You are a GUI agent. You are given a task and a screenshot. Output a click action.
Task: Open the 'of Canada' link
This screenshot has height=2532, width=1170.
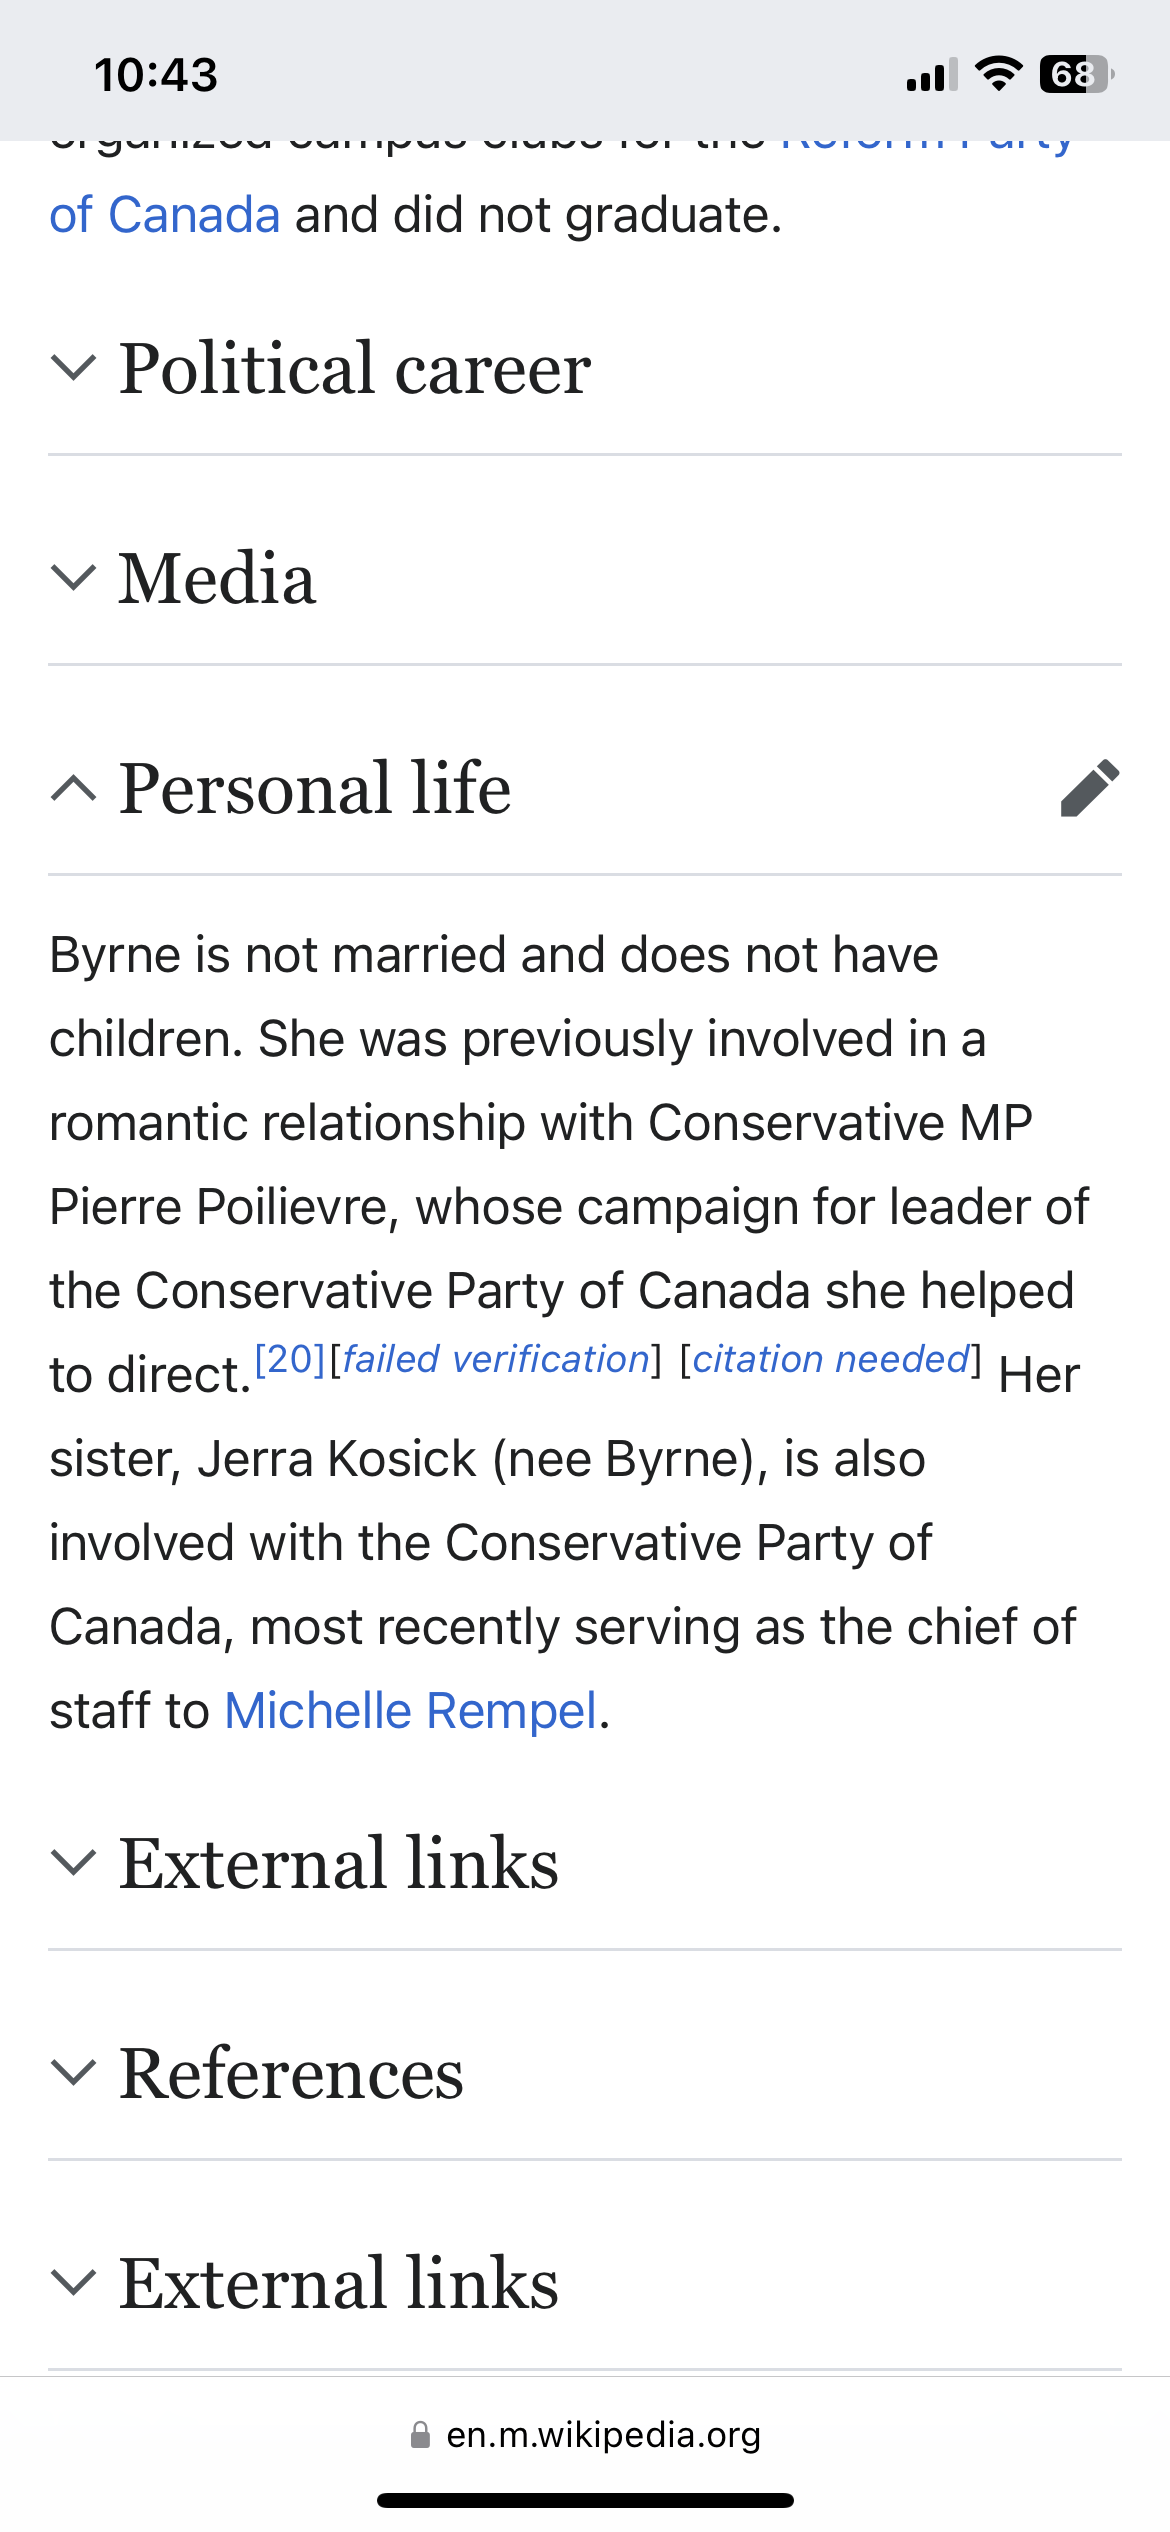[x=165, y=215]
